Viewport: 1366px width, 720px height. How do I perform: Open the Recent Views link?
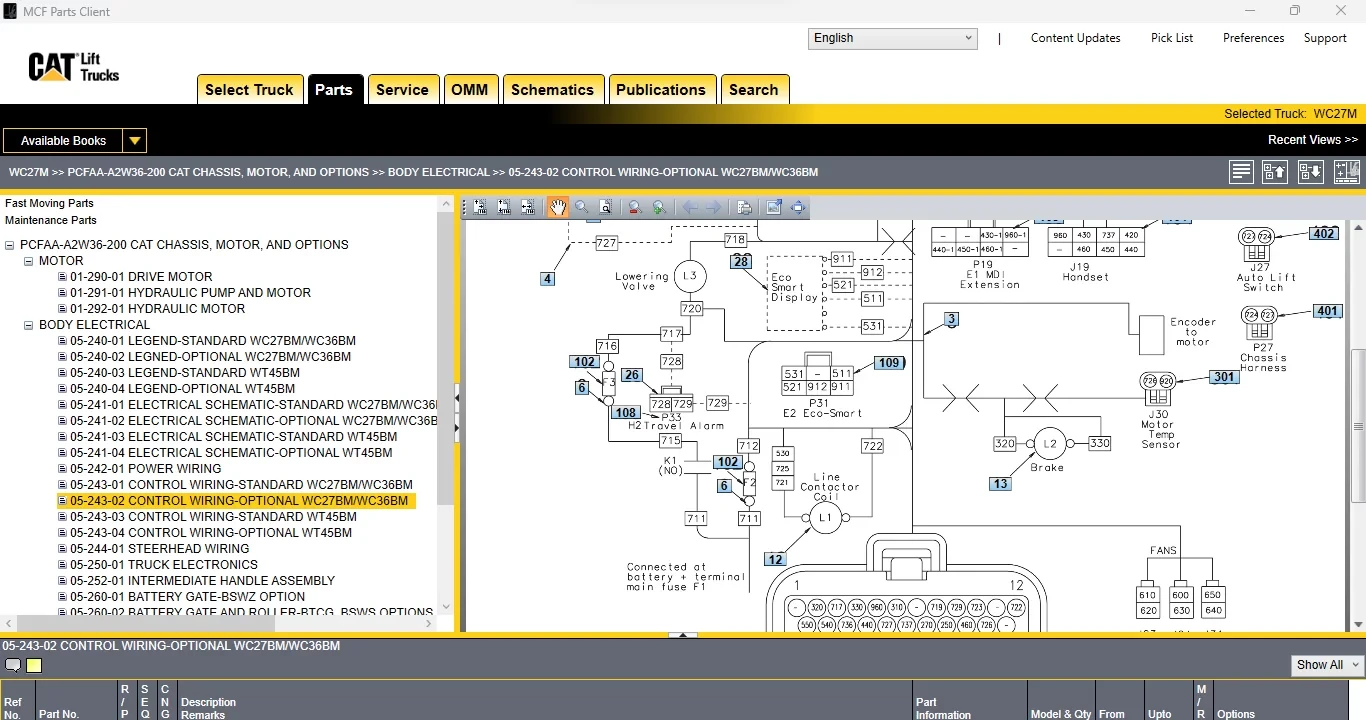click(1312, 140)
